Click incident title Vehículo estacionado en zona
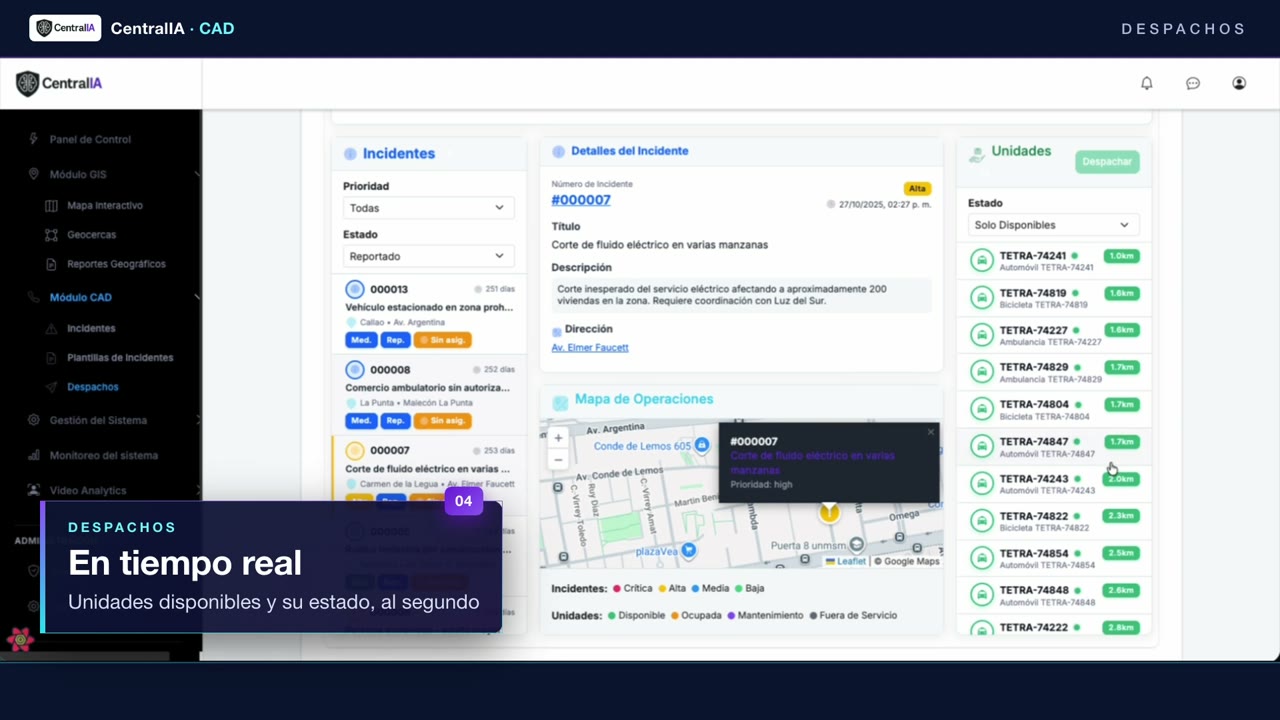This screenshot has height=720, width=1280. coord(429,307)
